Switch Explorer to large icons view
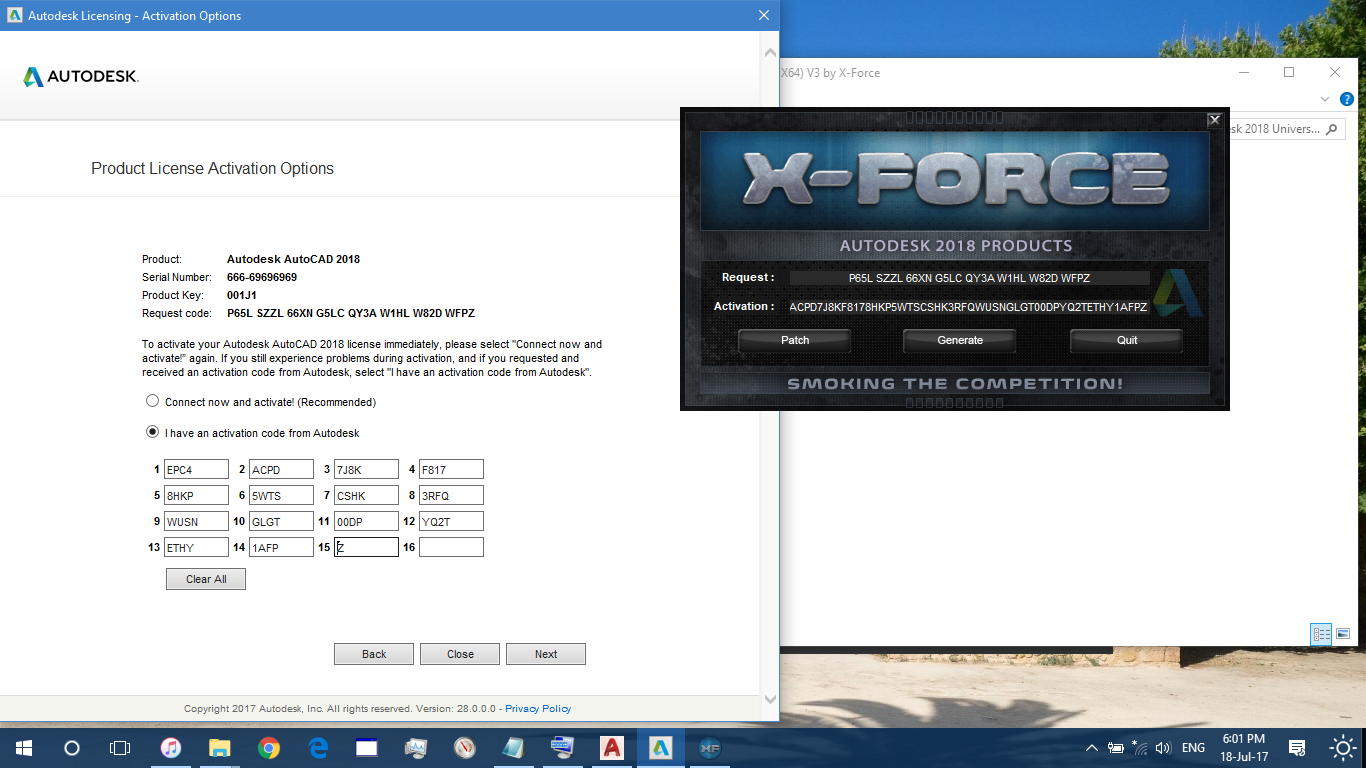1366x768 pixels. coord(1343,634)
